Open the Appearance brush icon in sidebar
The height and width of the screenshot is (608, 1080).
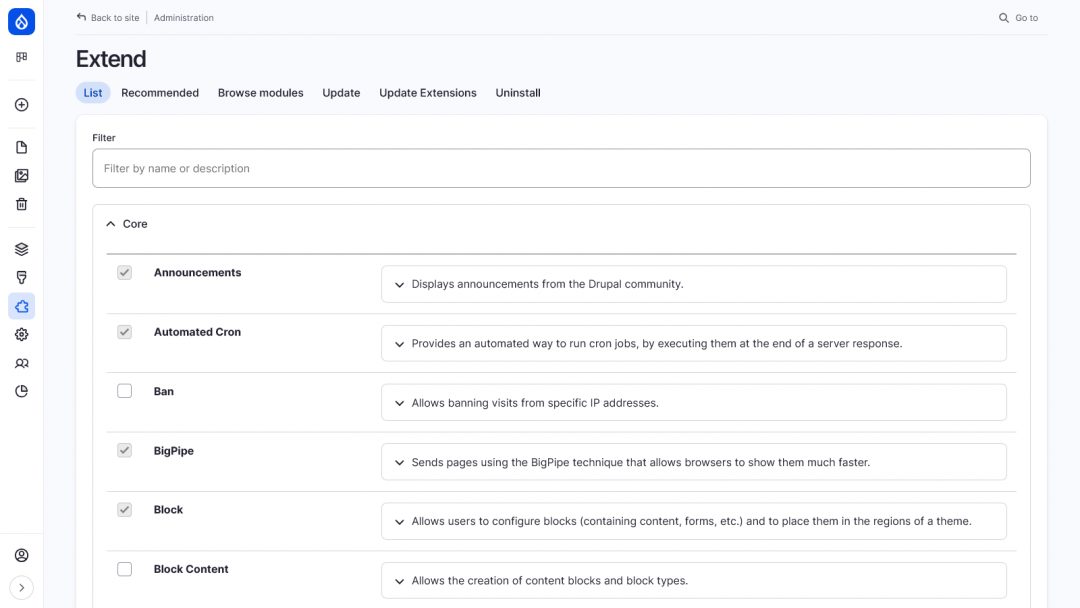click(x=21, y=277)
